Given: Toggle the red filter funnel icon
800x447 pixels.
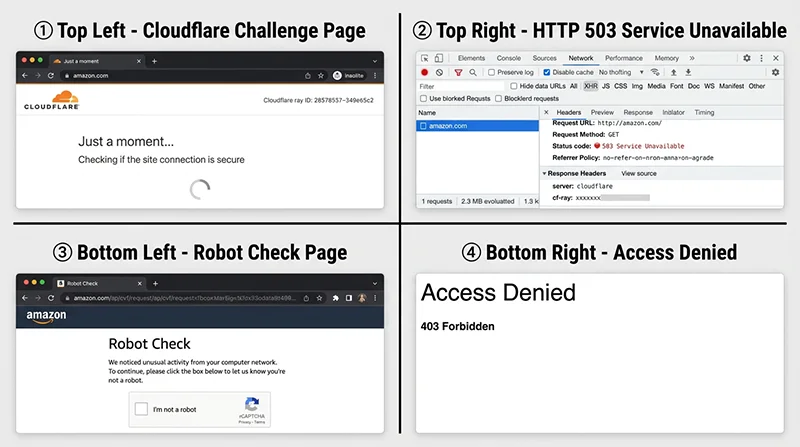Looking at the screenshot, I should point(458,72).
